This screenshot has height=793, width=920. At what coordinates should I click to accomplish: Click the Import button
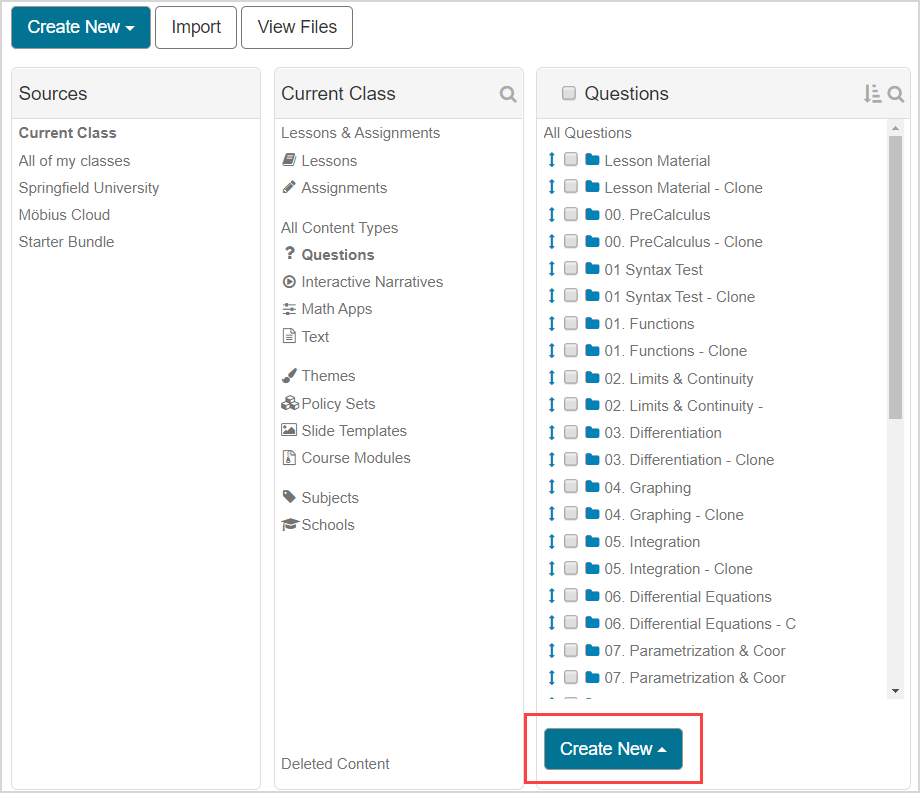coord(196,27)
